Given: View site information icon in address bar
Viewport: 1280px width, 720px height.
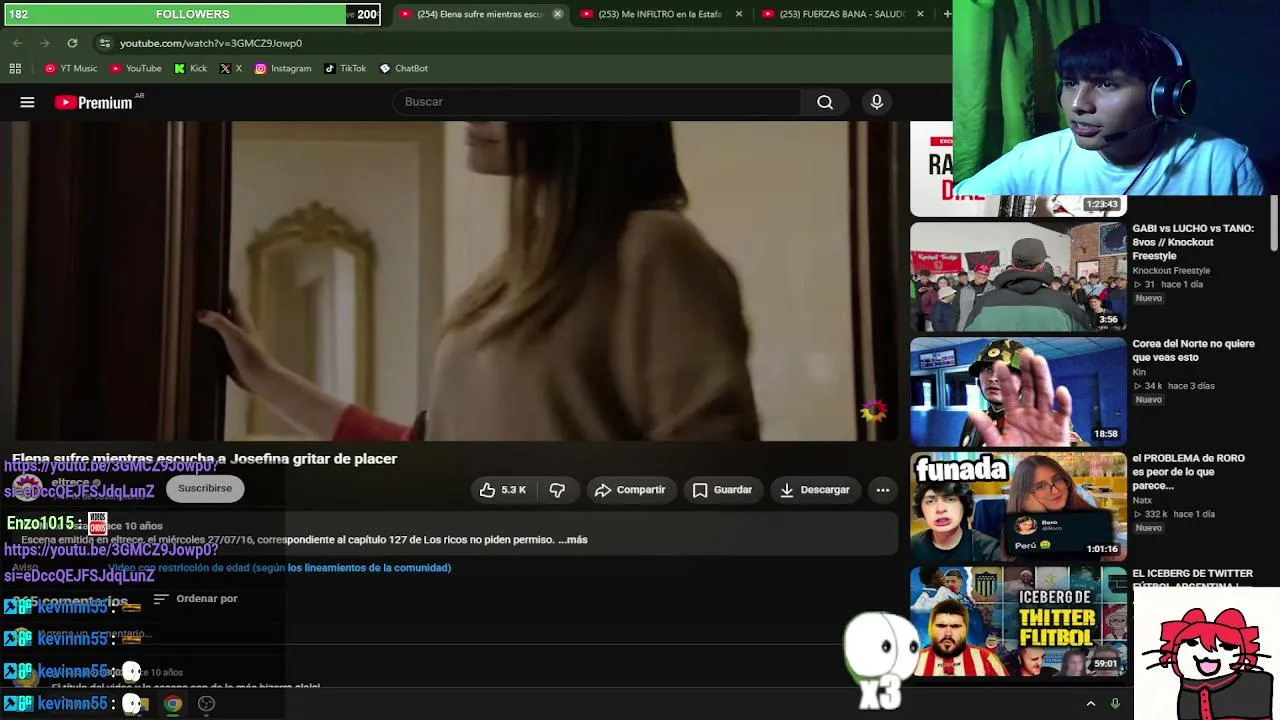Looking at the screenshot, I should click(104, 43).
